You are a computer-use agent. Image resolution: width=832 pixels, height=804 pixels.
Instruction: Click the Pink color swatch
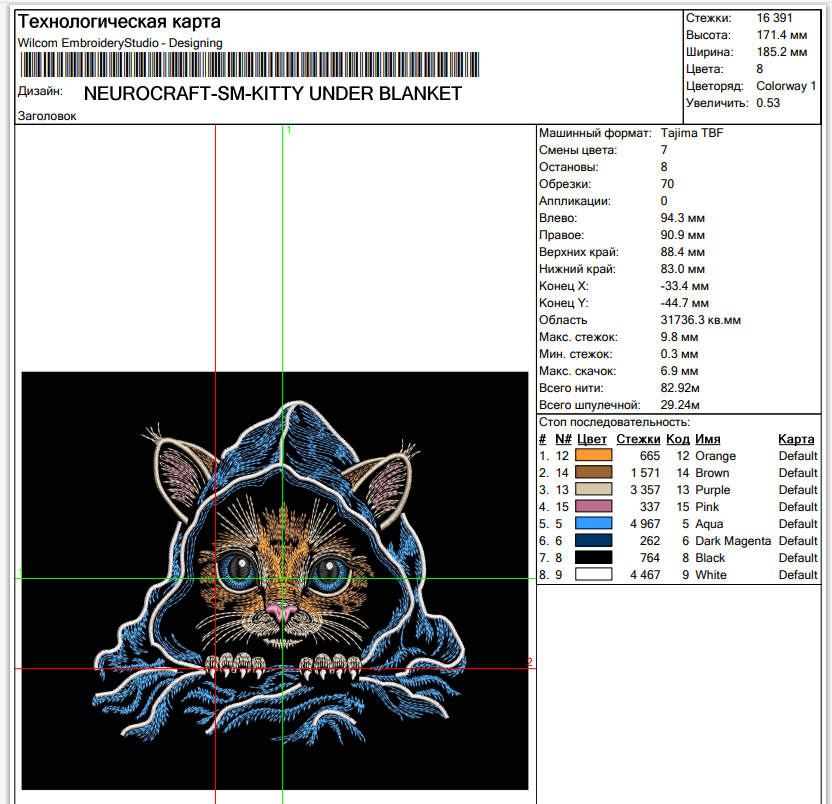pyautogui.click(x=593, y=506)
